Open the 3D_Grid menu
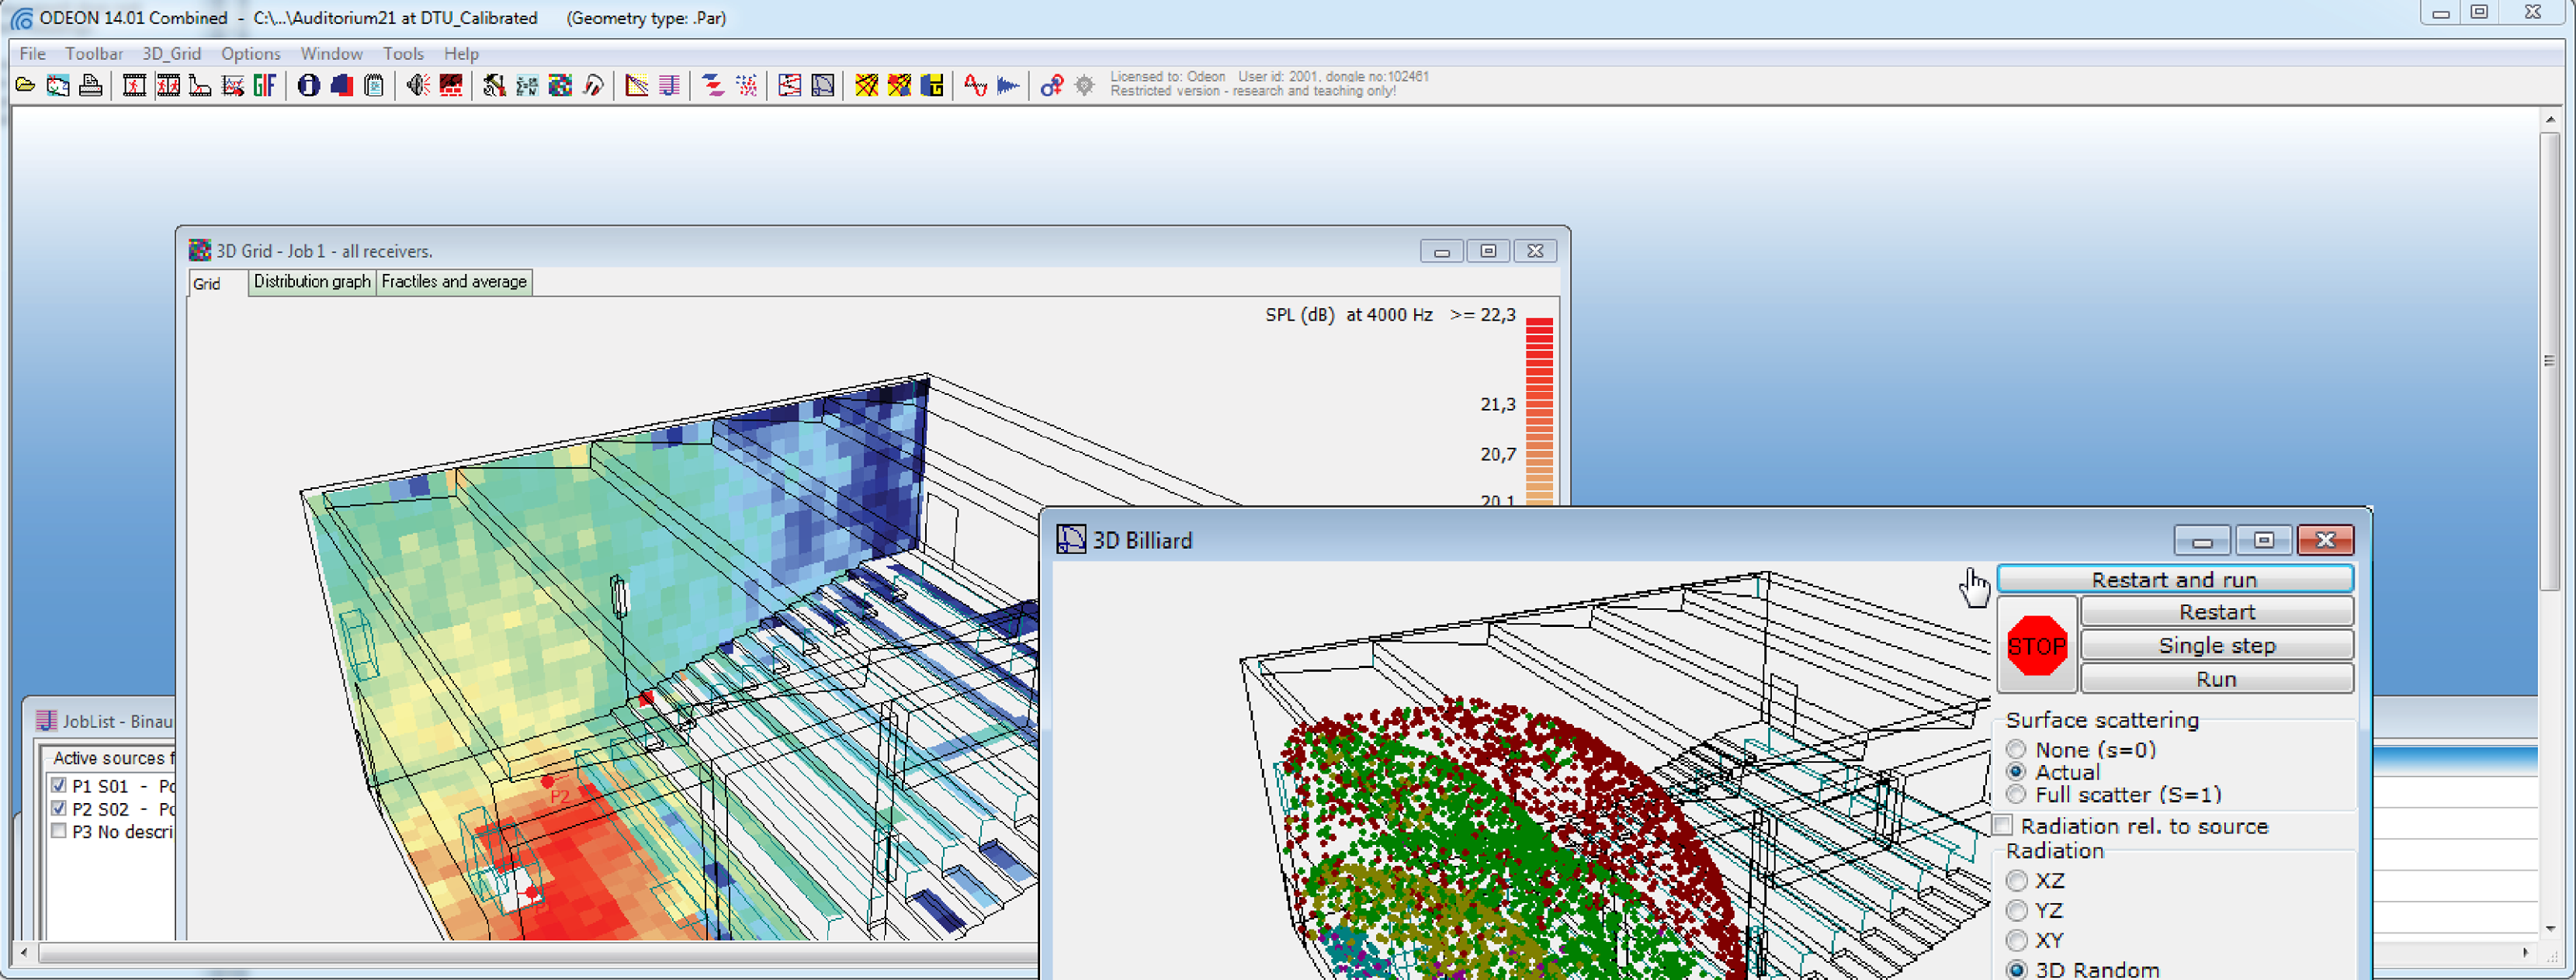The height and width of the screenshot is (980, 2576). pos(171,53)
